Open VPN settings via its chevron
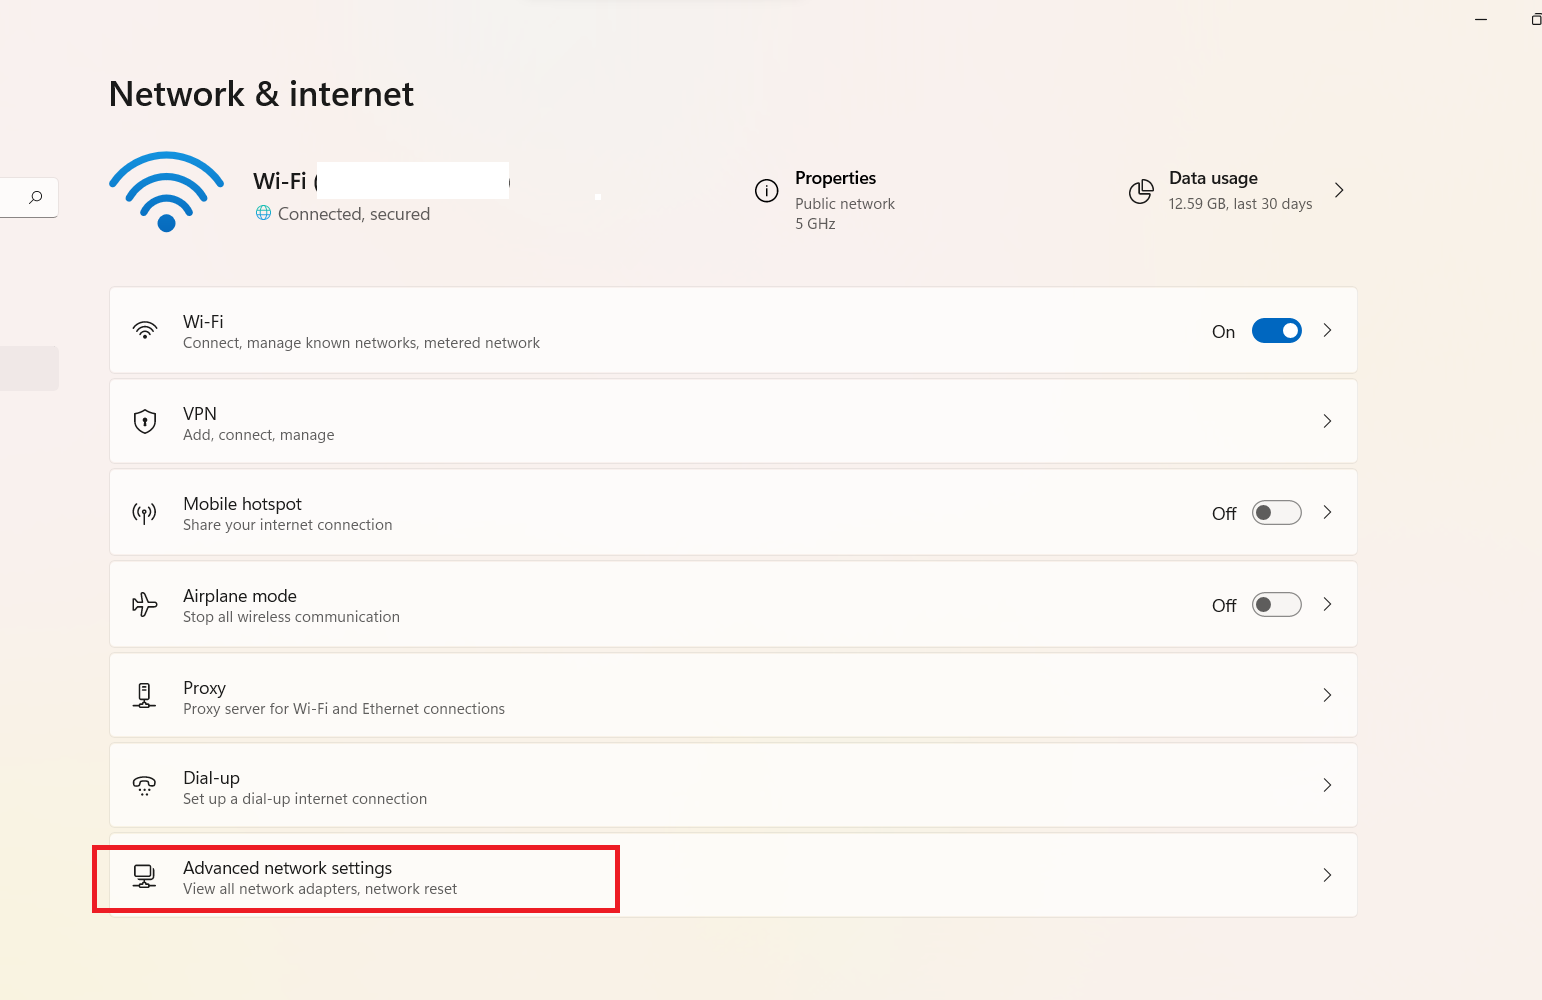The height and width of the screenshot is (1000, 1542). coord(1327,421)
